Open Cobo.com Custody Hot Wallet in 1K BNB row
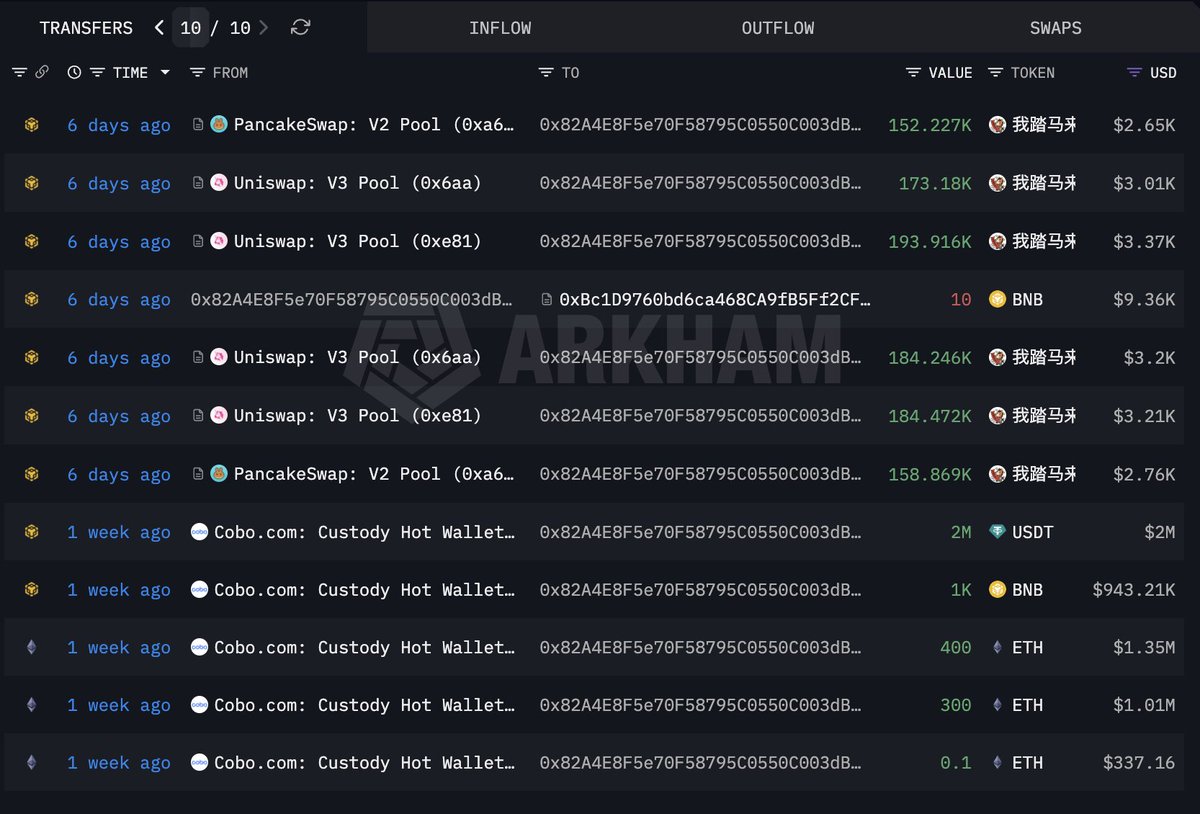The width and height of the screenshot is (1200, 814). click(365, 590)
